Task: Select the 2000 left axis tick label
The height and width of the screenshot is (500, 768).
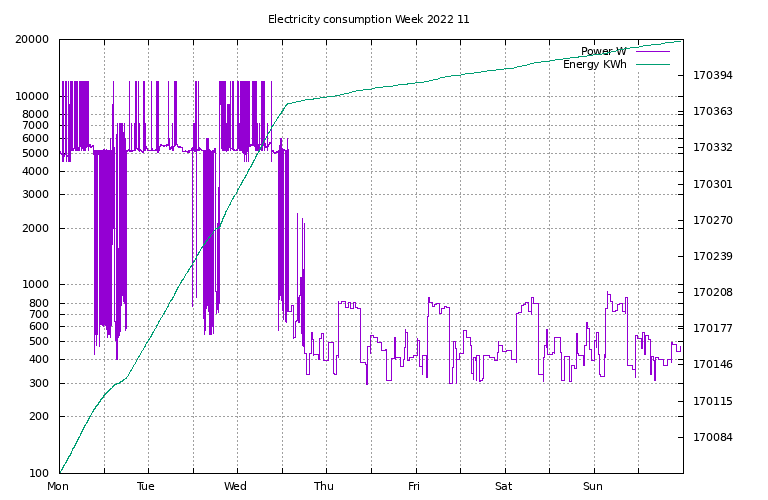Action: pos(35,228)
